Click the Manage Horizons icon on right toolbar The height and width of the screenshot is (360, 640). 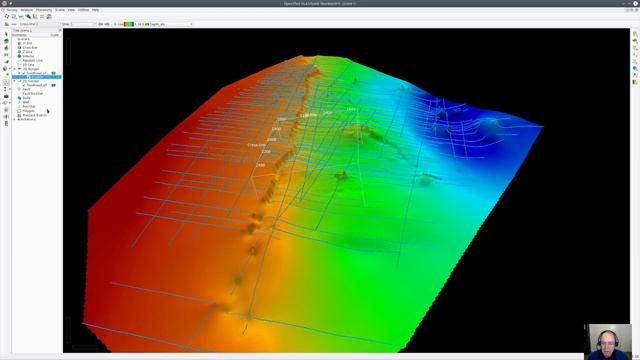635,41
